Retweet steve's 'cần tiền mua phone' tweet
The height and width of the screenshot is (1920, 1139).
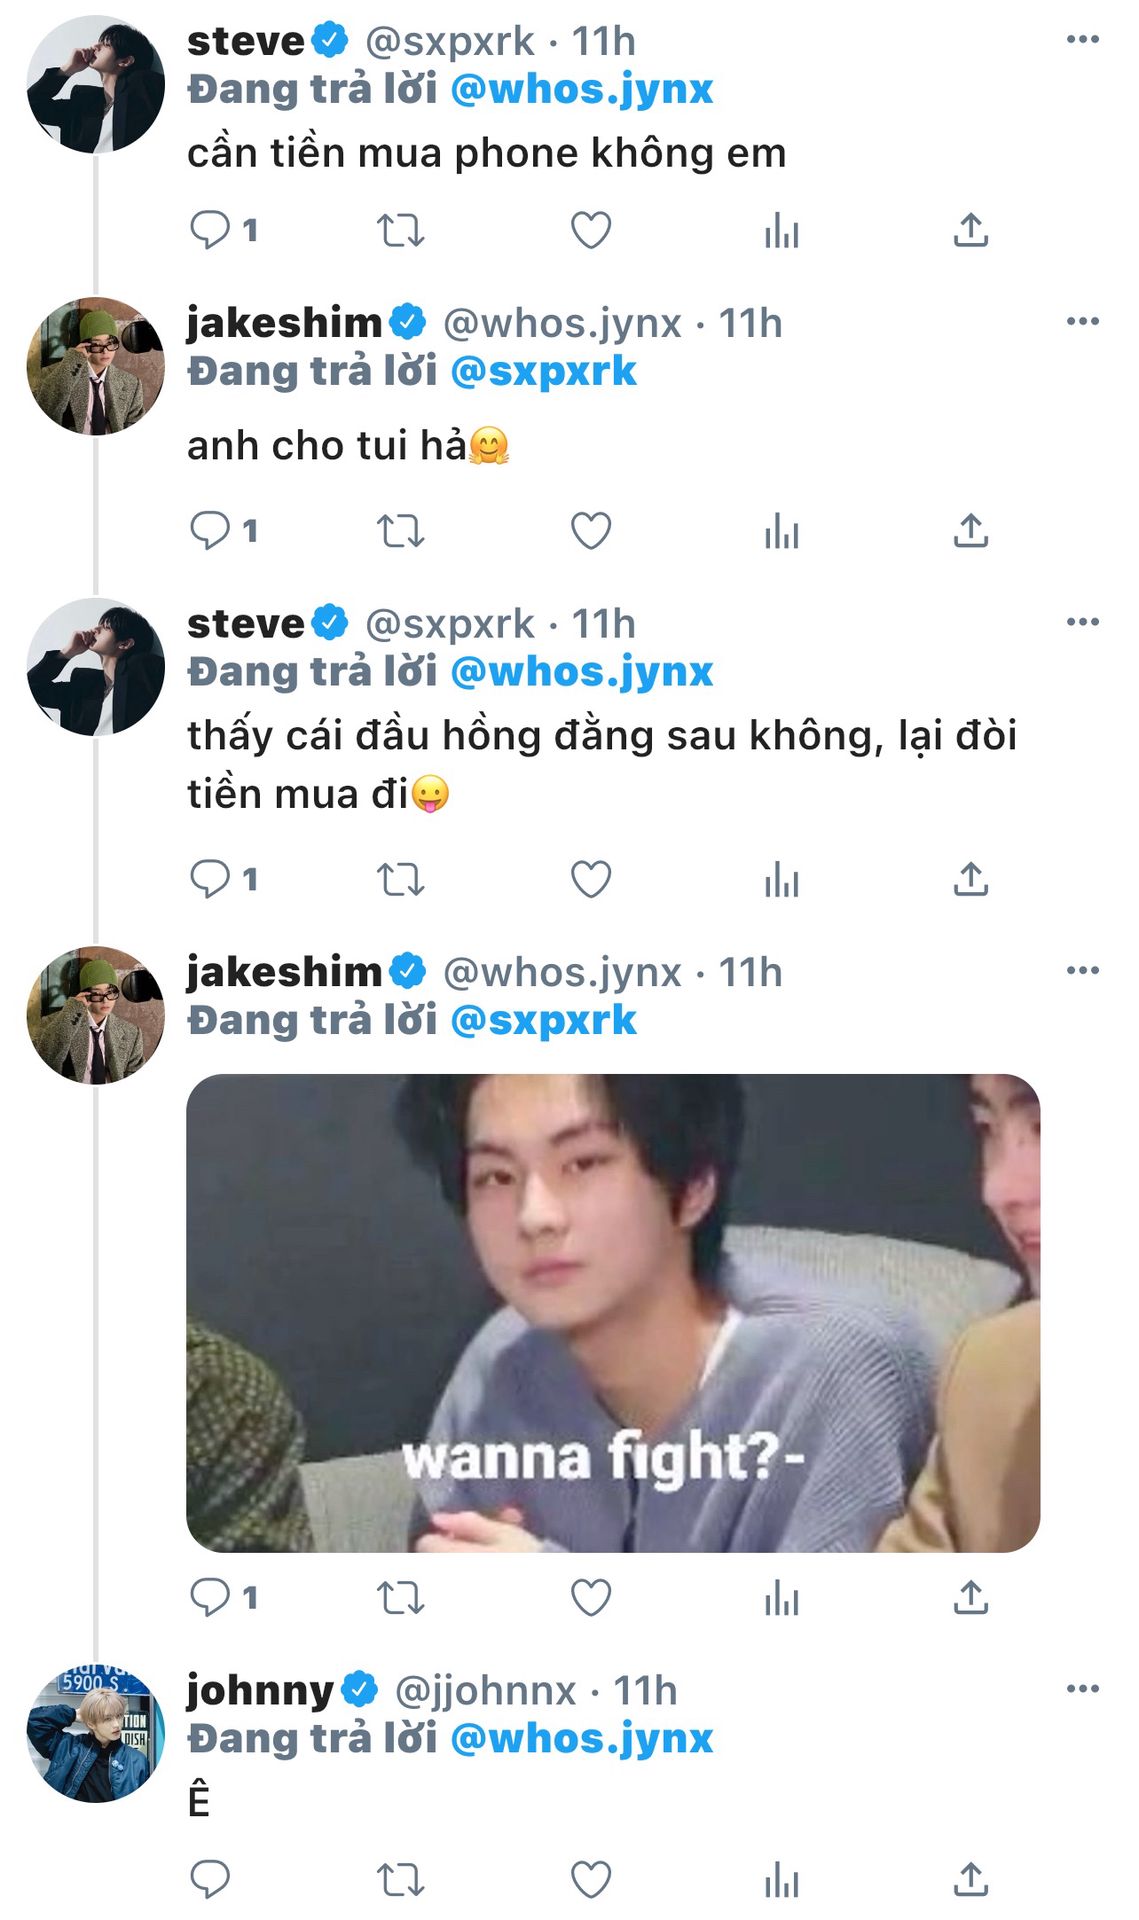tap(400, 230)
